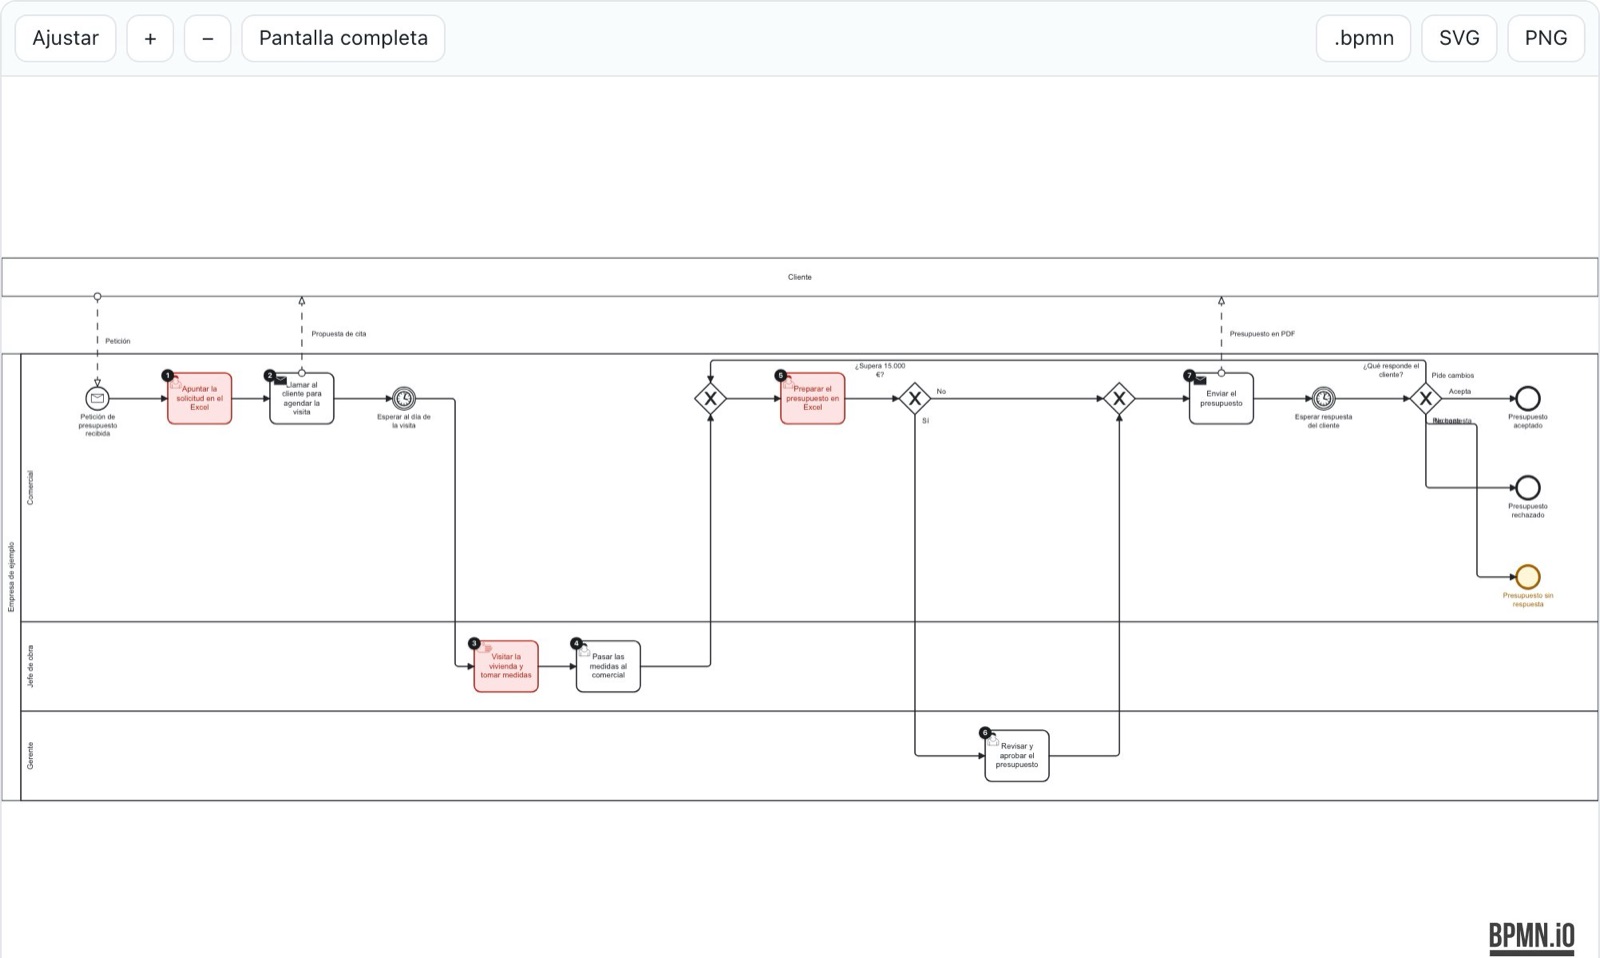Select task Revisar y aprobar el presupuesto

(x=1017, y=756)
